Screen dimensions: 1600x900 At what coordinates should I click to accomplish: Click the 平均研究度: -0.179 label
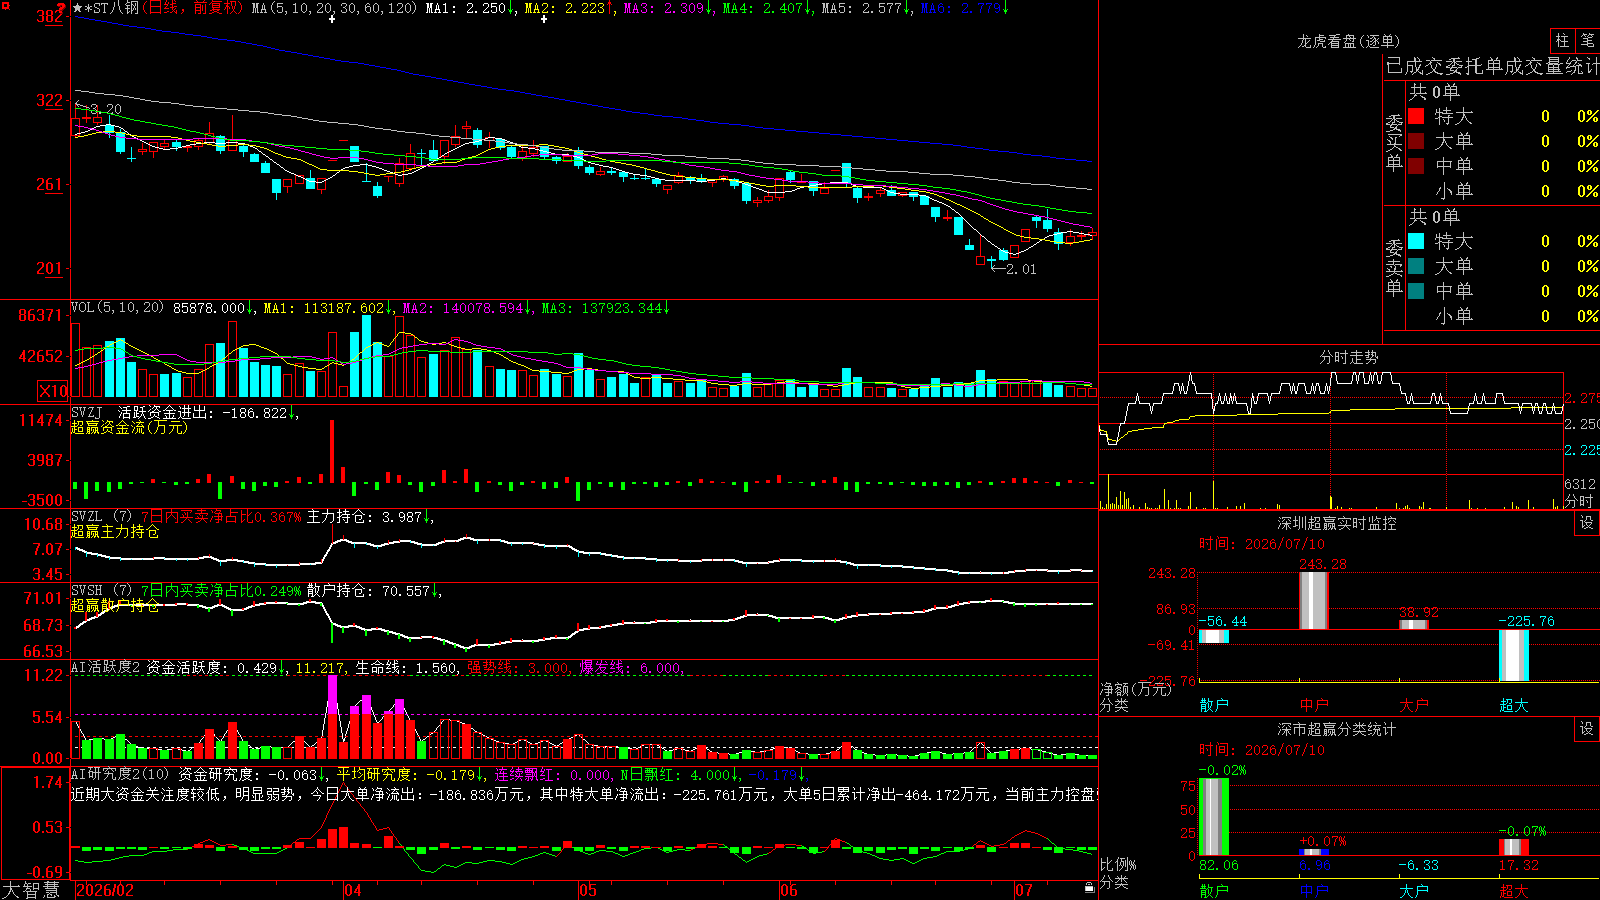410,774
